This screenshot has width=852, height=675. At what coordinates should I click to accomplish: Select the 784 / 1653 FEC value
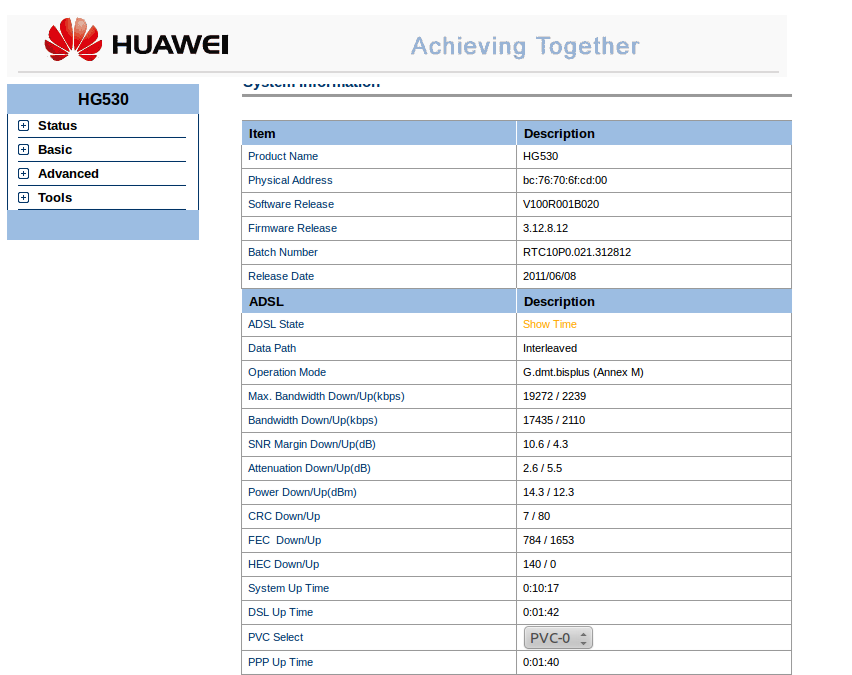point(548,540)
